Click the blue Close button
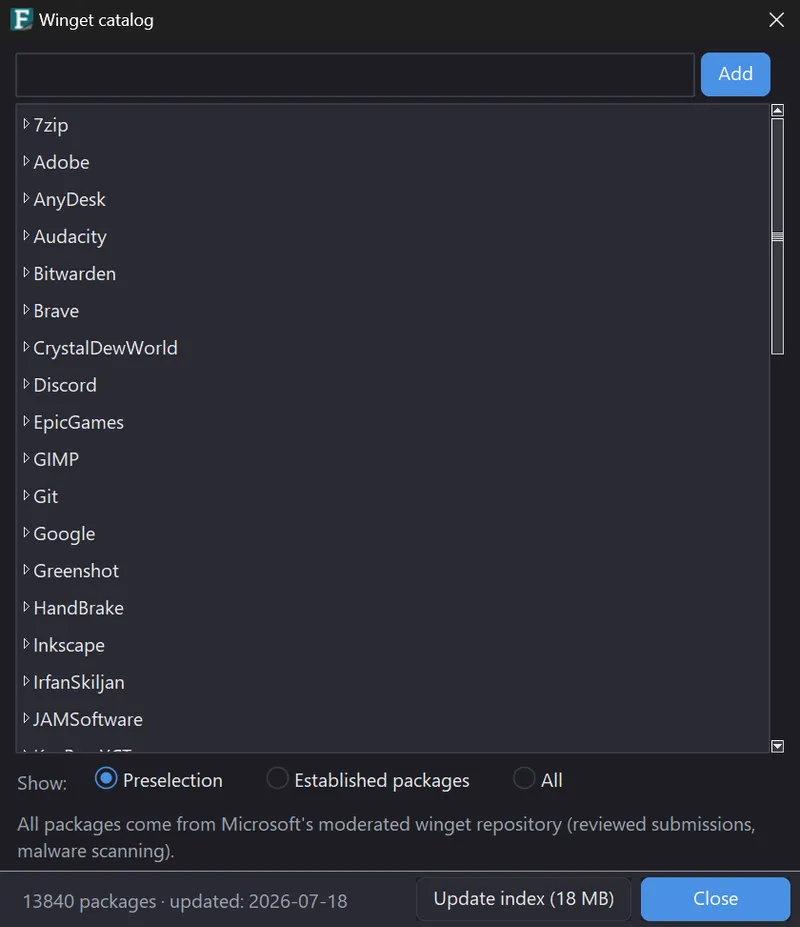The image size is (800, 927). 715,899
